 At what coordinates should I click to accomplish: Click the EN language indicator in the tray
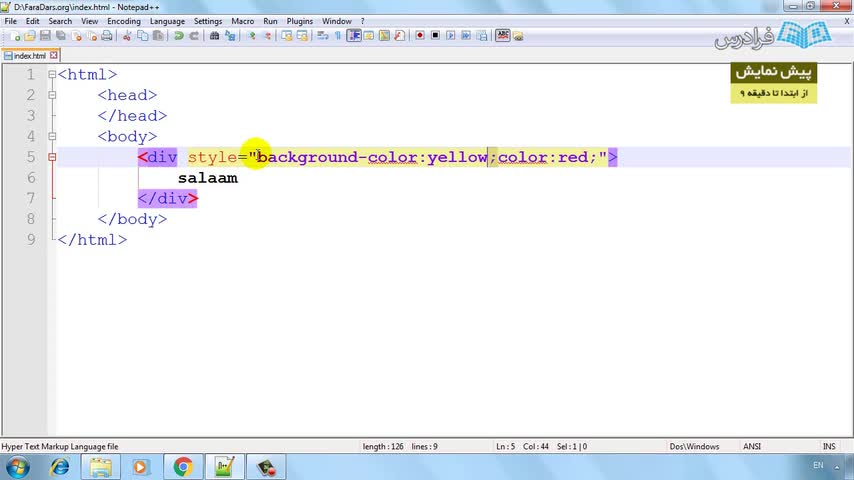tap(818, 465)
